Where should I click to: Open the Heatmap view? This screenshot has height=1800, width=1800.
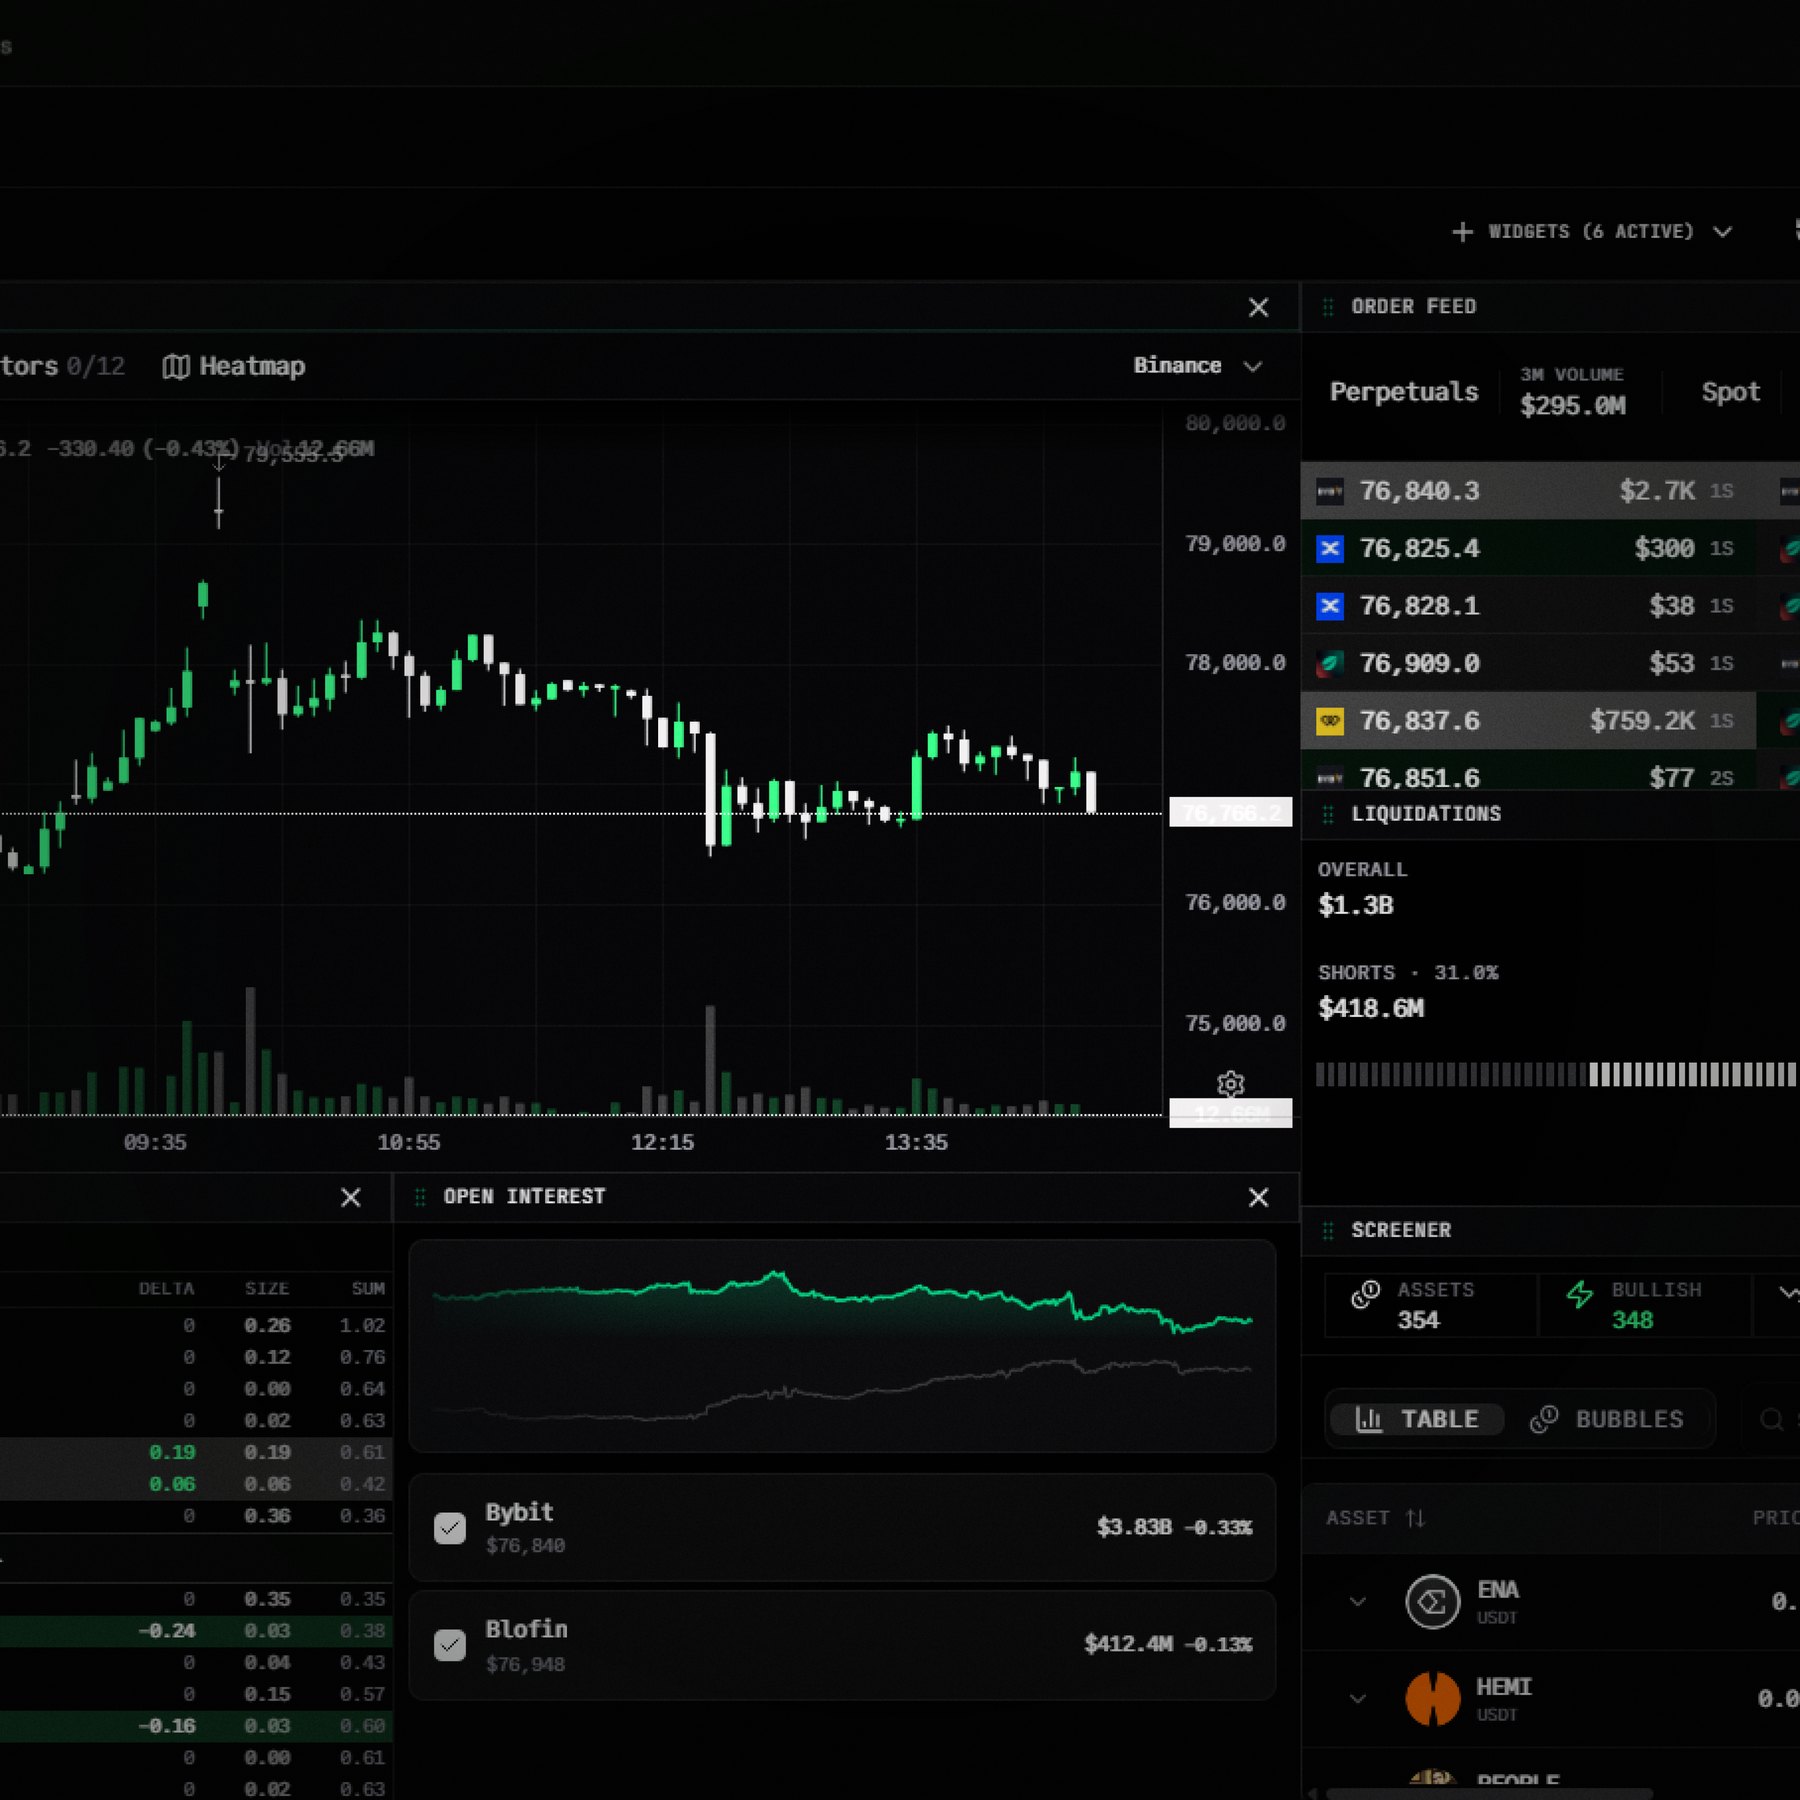pos(234,366)
